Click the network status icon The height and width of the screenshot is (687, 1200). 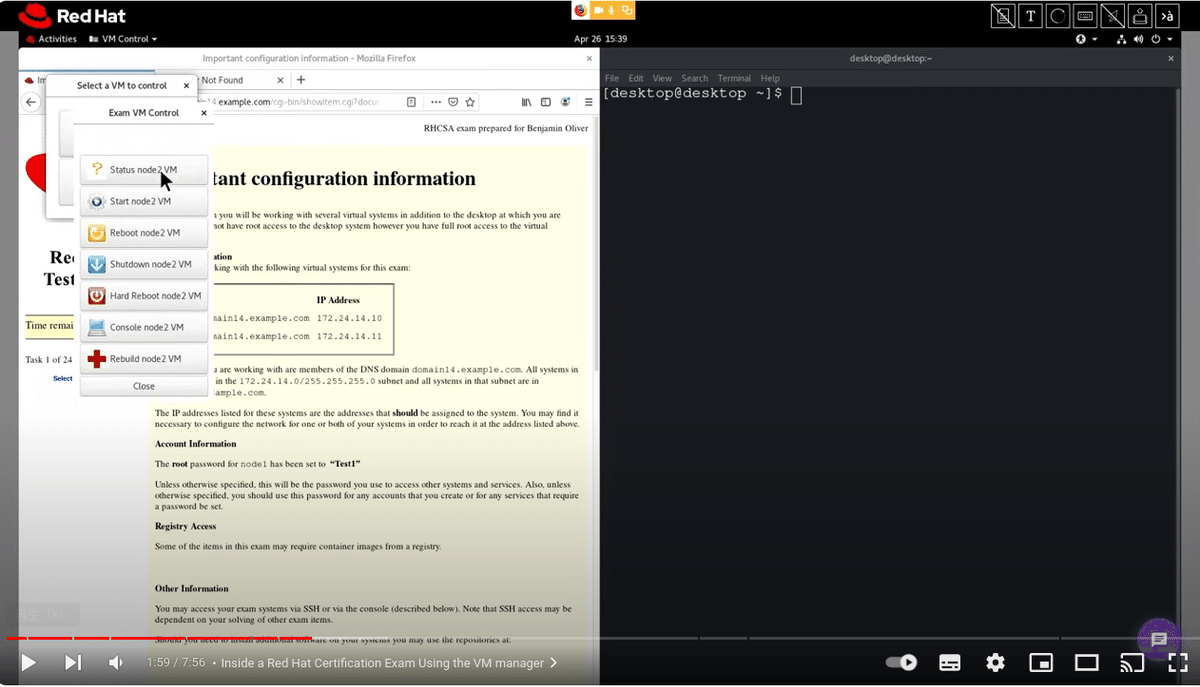pos(1122,39)
